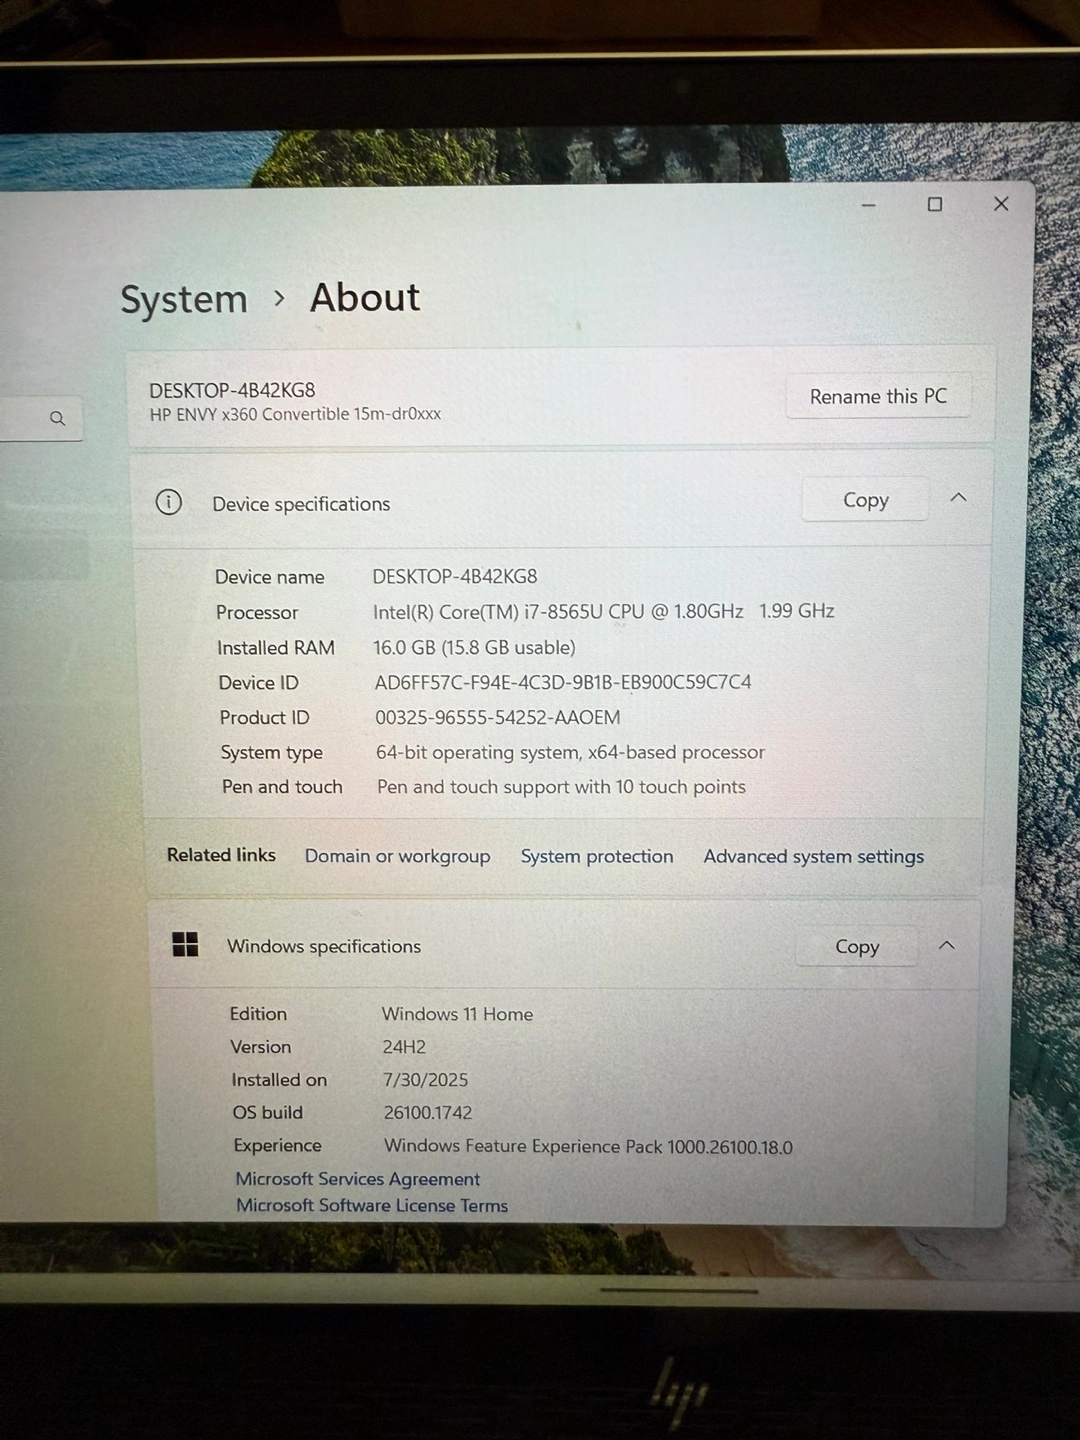Close the Settings window
Screen dimensions: 1080x1440
pyautogui.click(x=1001, y=203)
